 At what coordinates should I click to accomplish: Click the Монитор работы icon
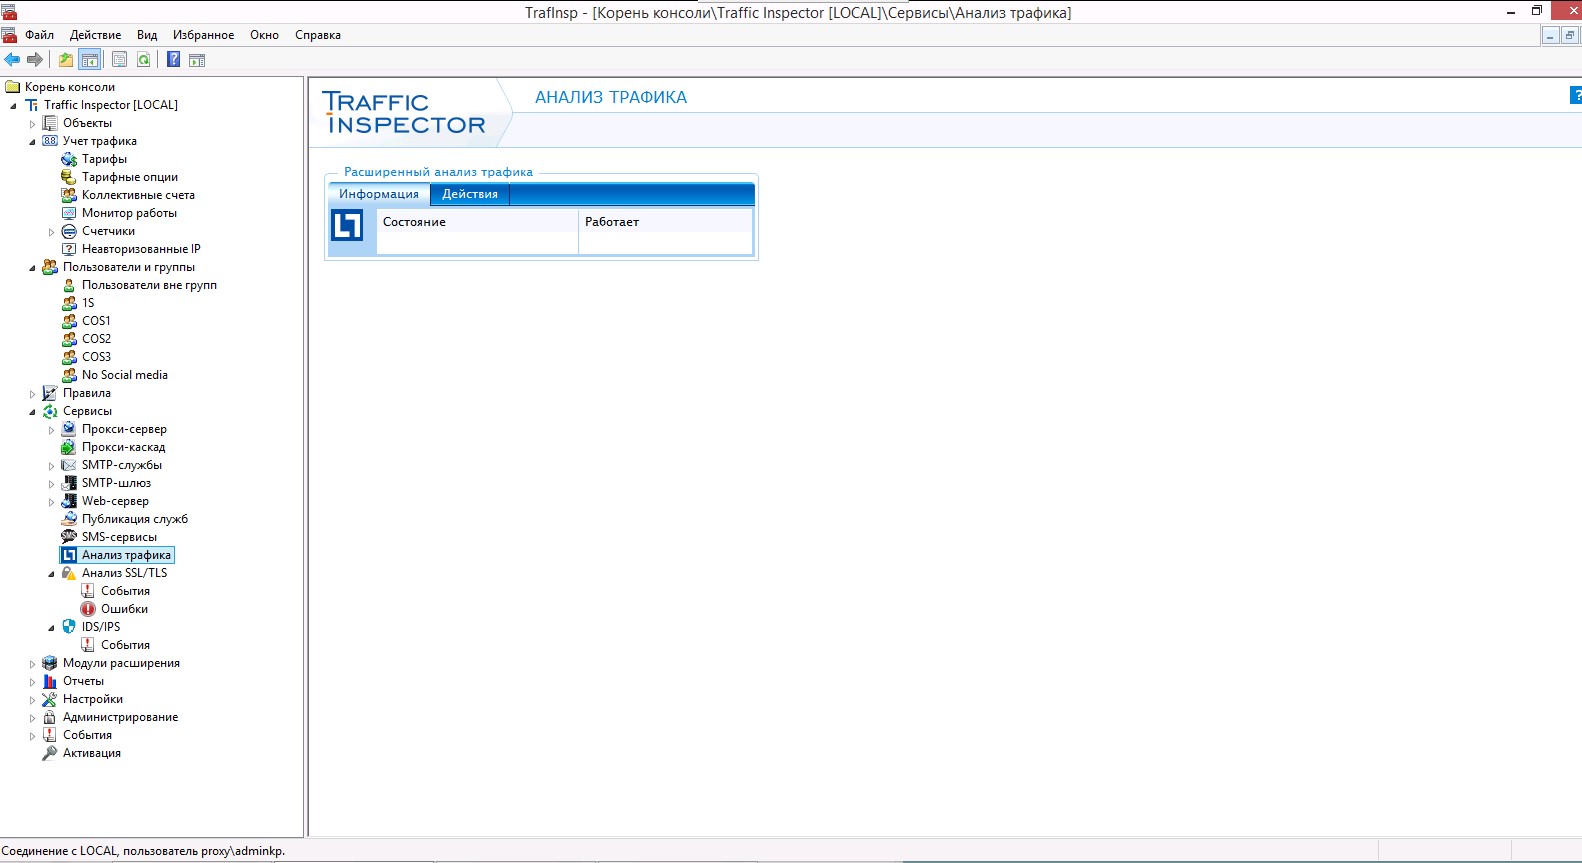(x=69, y=213)
